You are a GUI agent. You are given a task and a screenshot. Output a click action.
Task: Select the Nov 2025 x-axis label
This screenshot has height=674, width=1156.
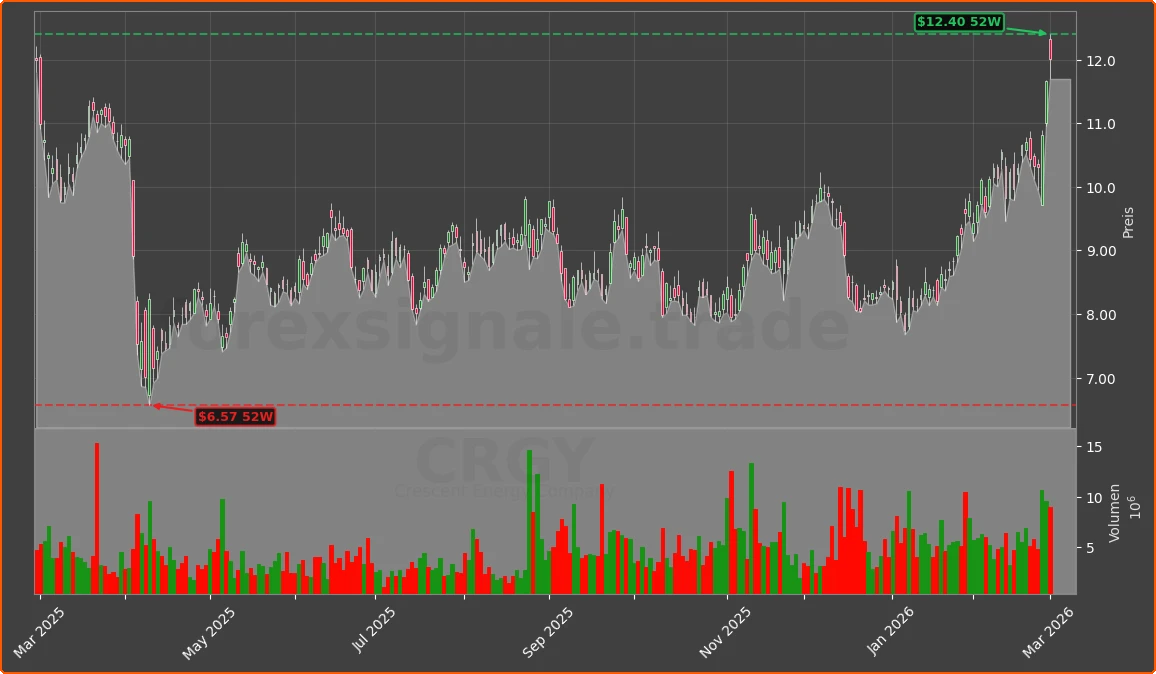point(723,632)
